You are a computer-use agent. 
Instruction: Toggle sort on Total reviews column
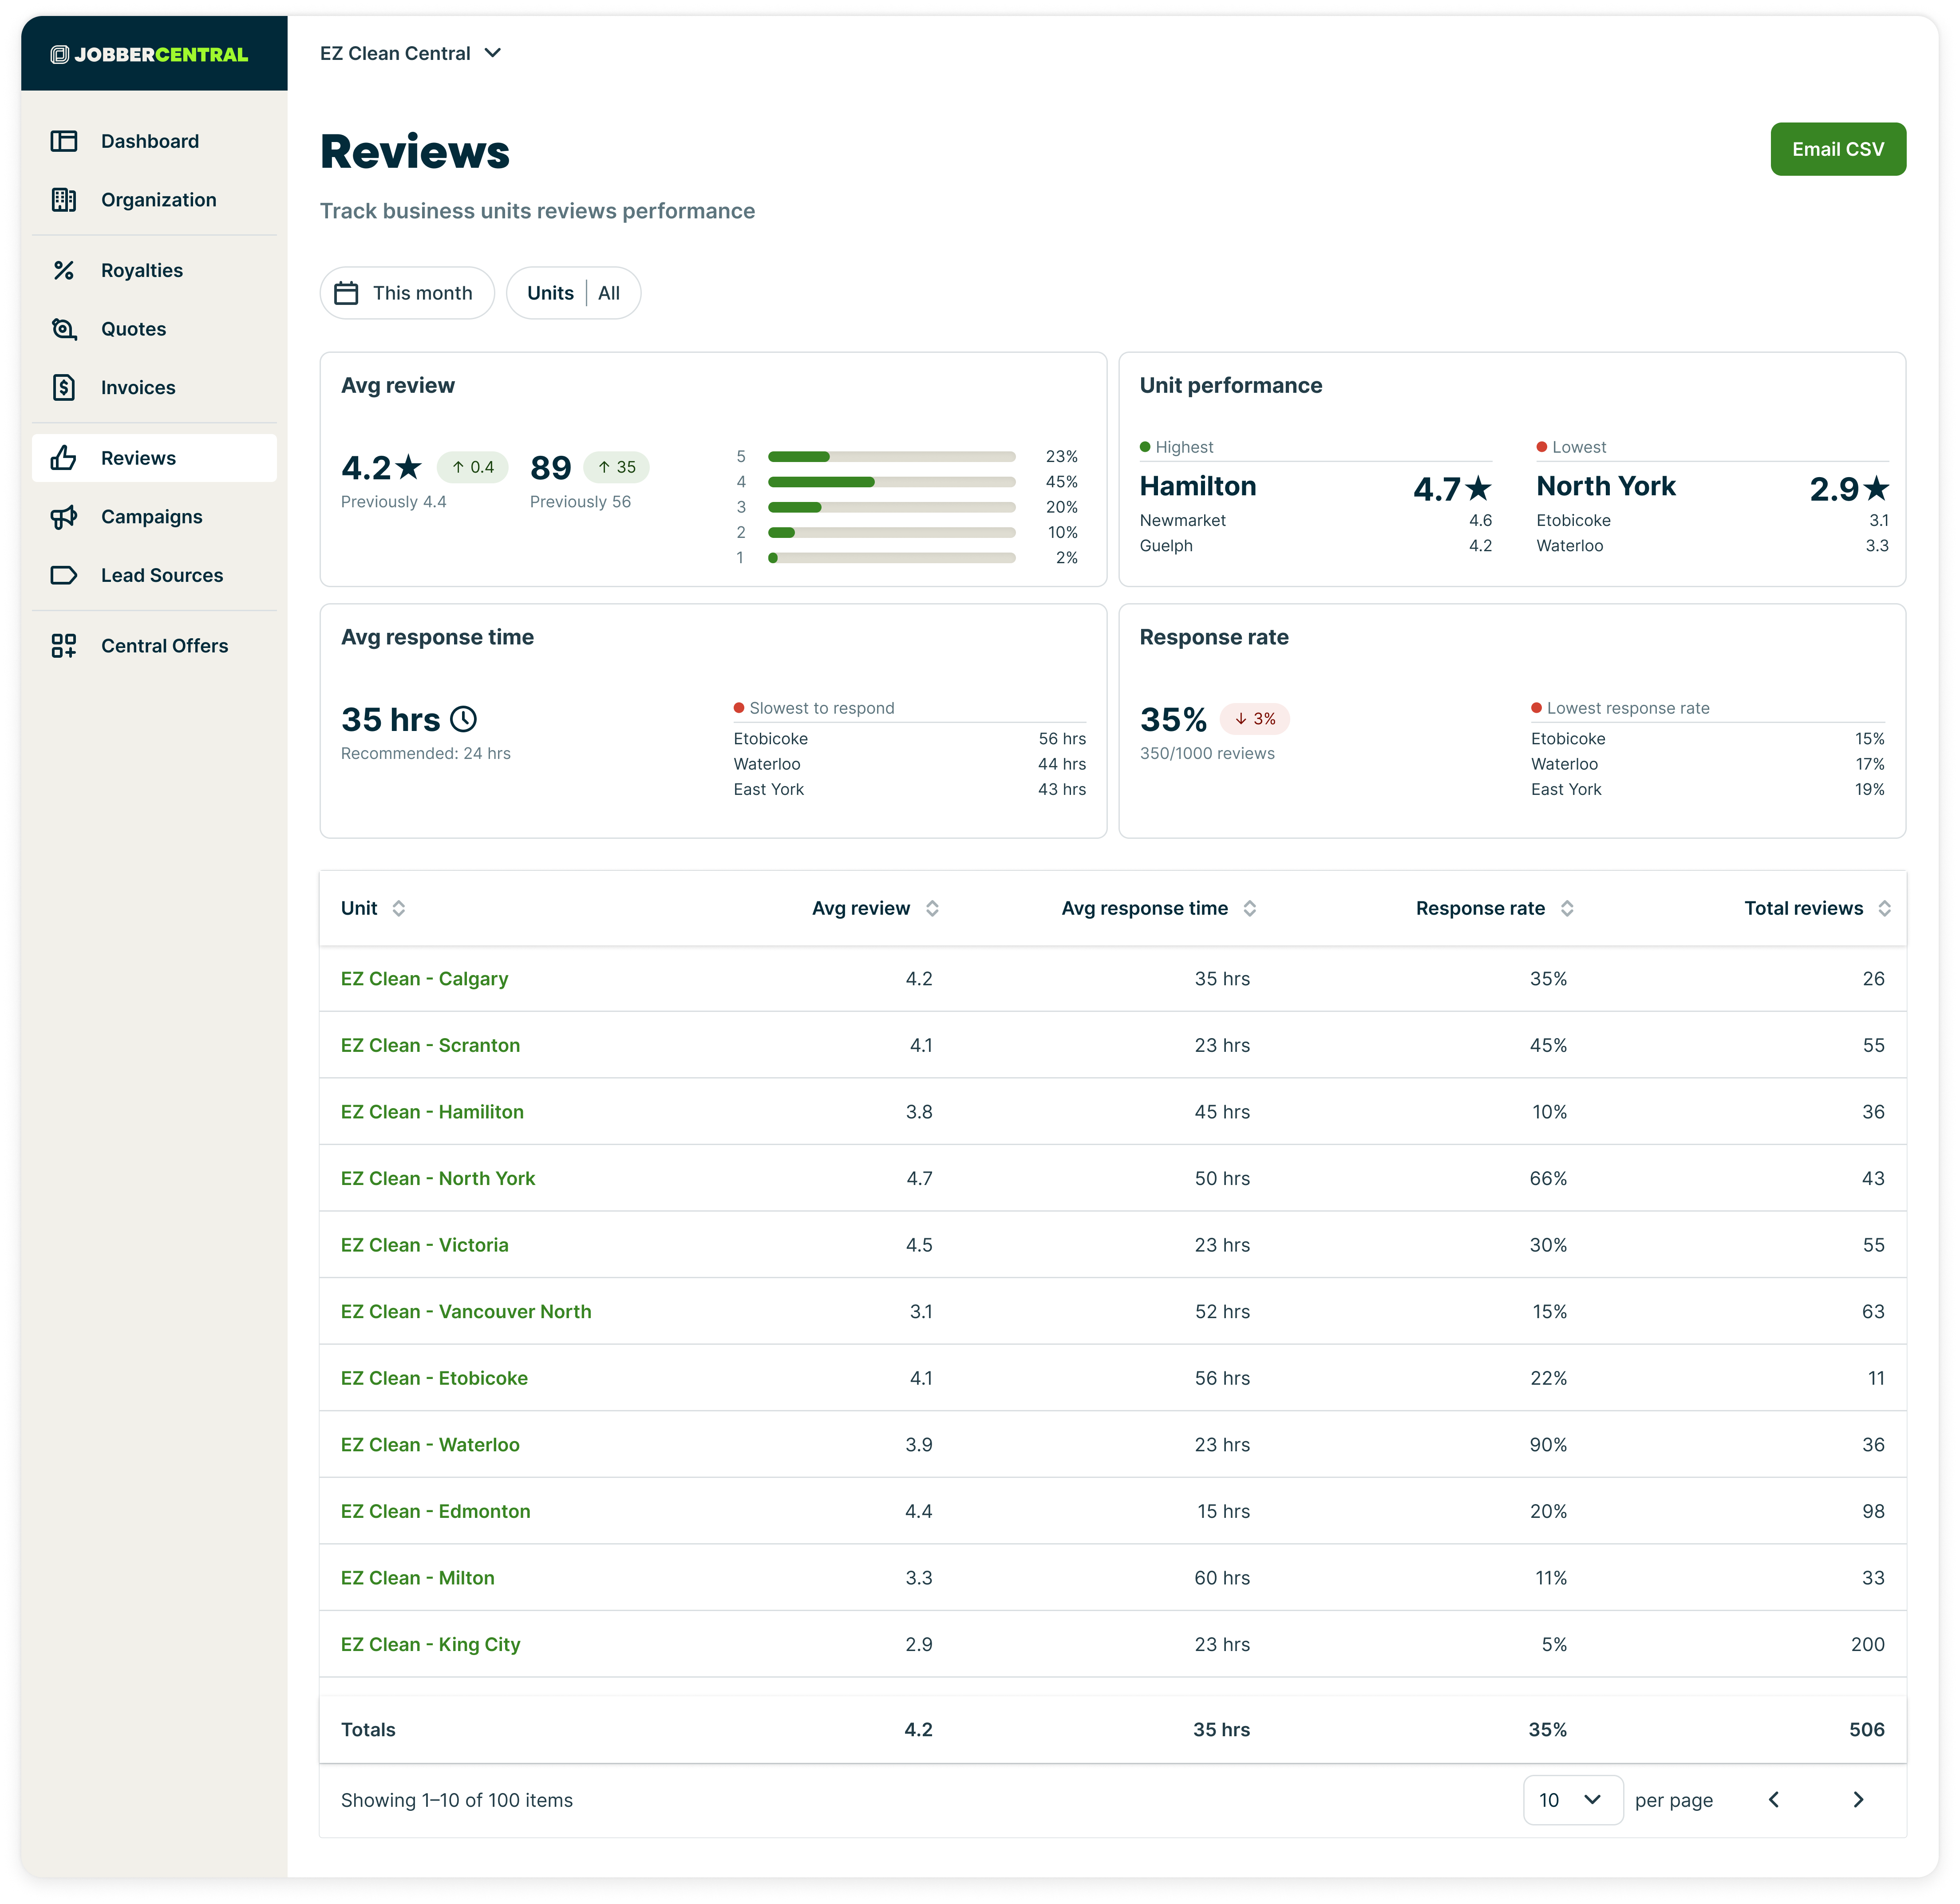[x=1884, y=908]
